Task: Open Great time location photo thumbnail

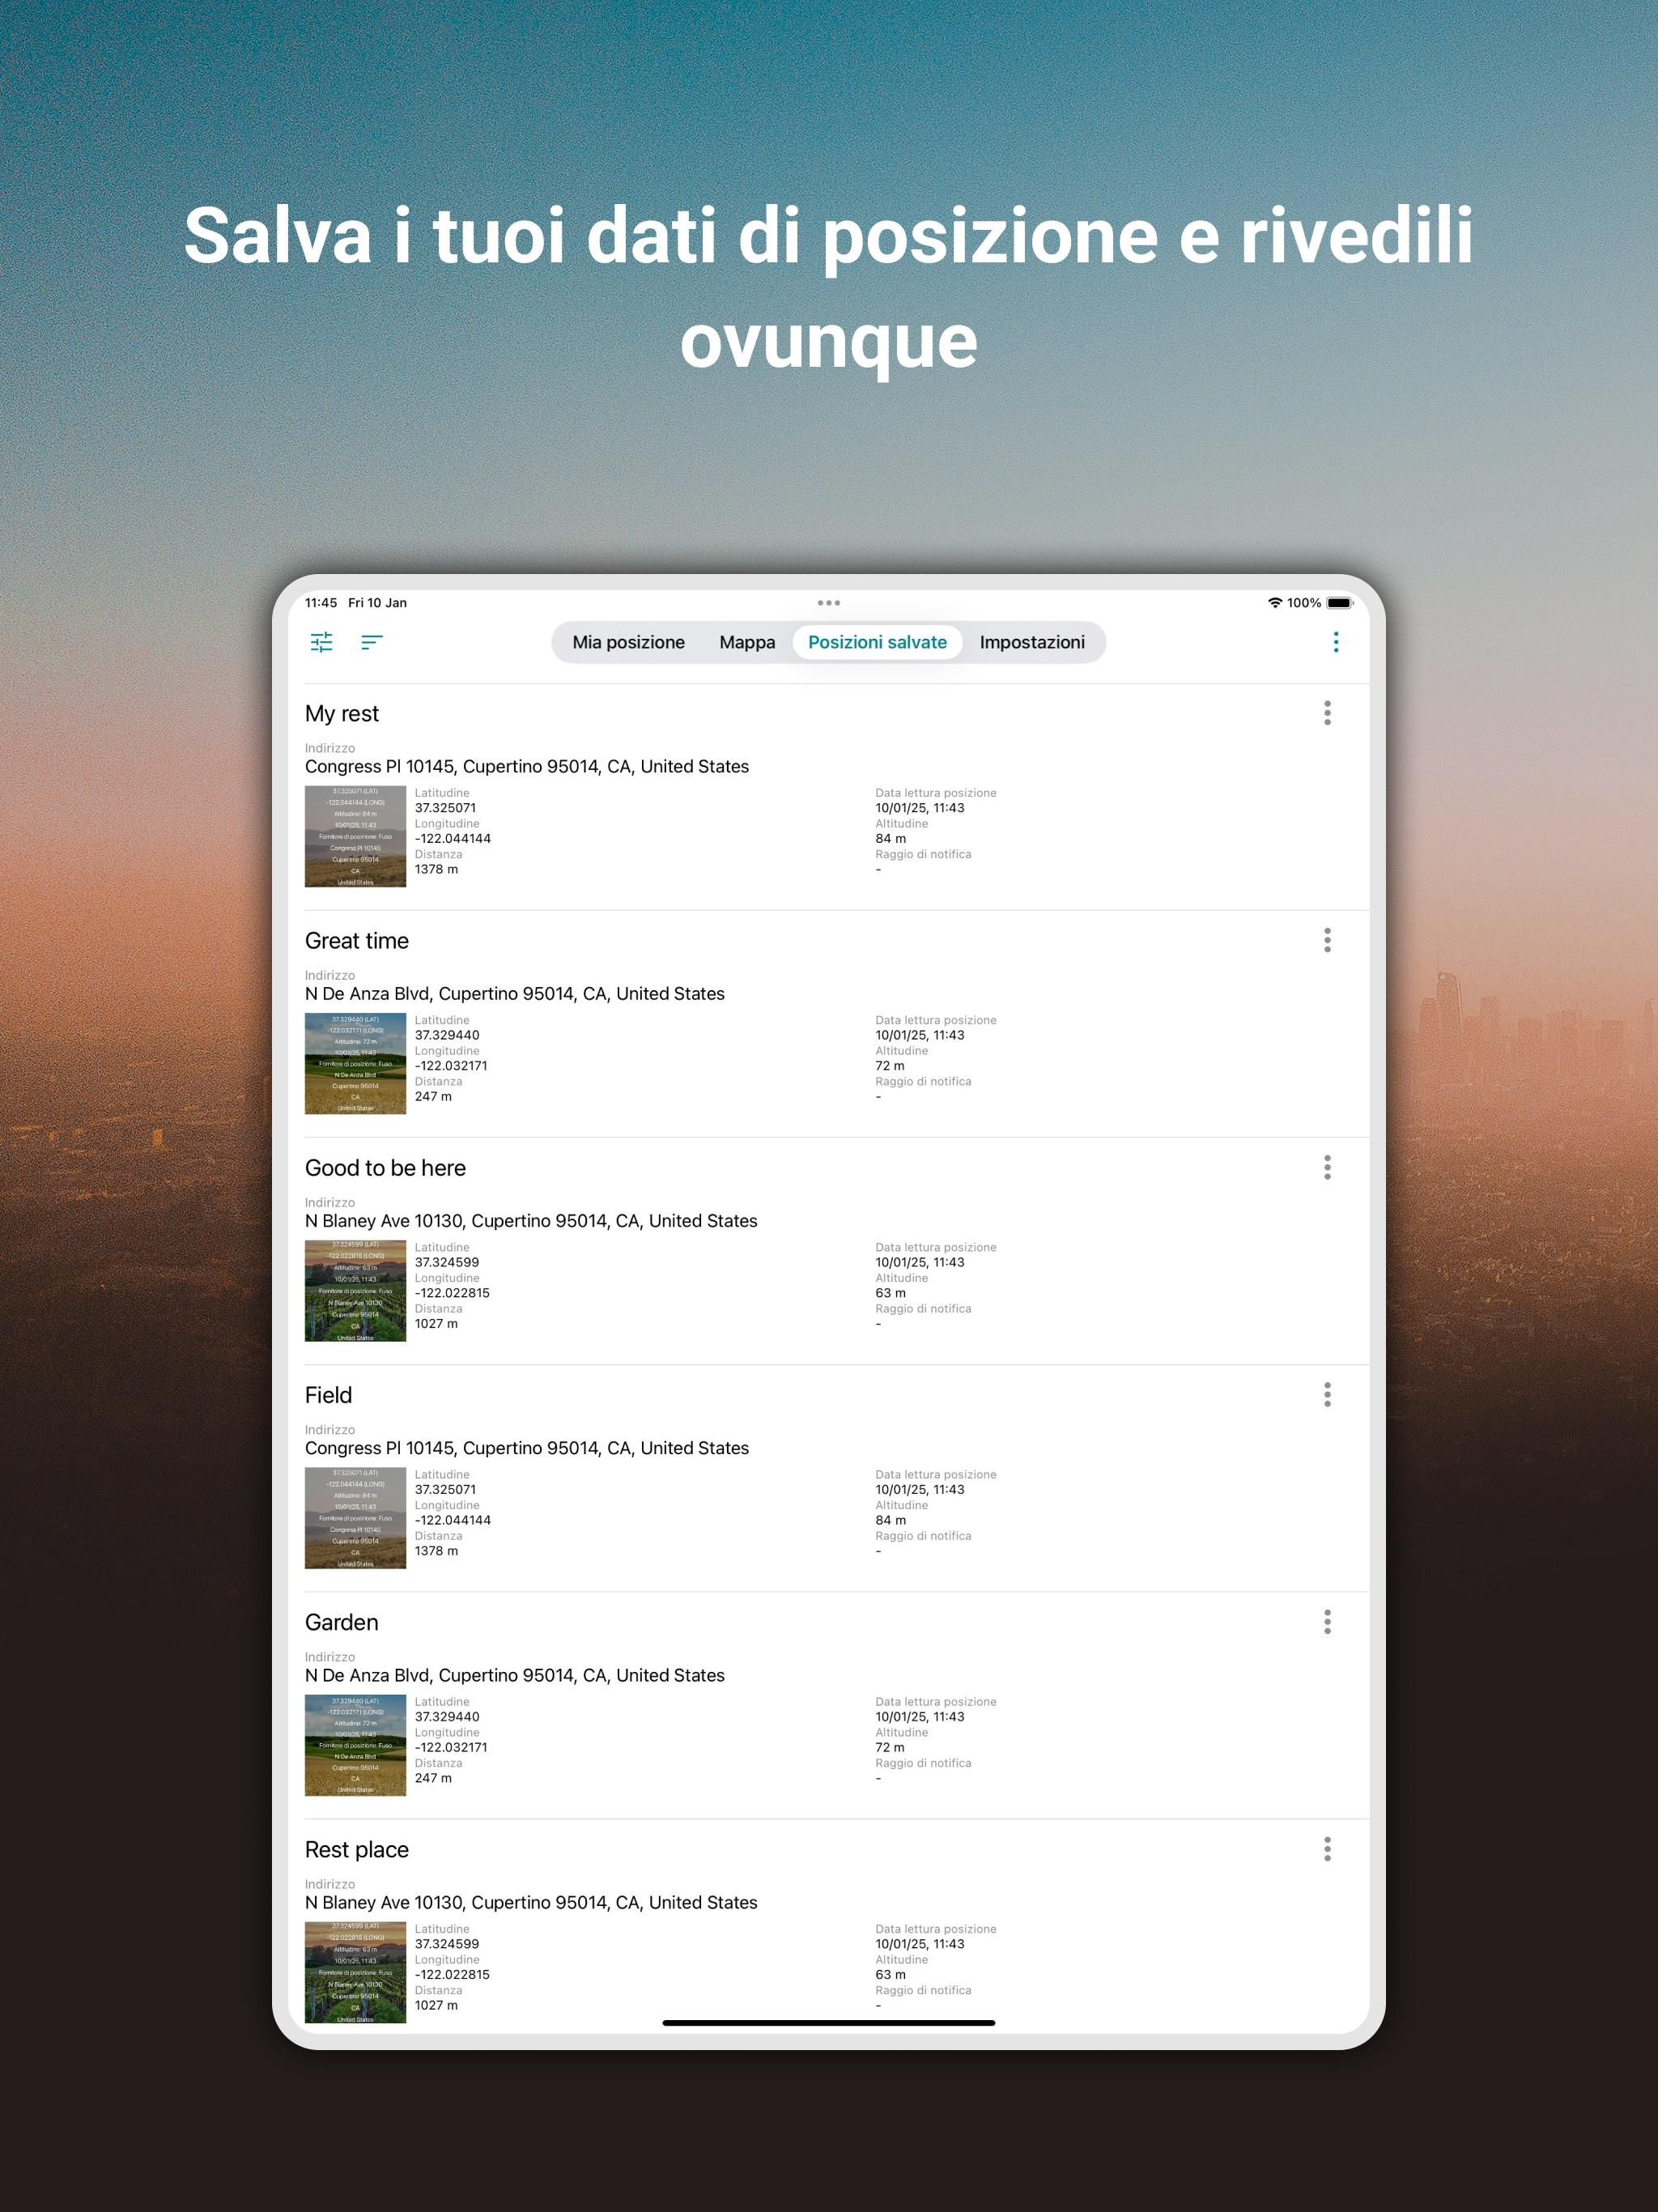Action: click(355, 1063)
